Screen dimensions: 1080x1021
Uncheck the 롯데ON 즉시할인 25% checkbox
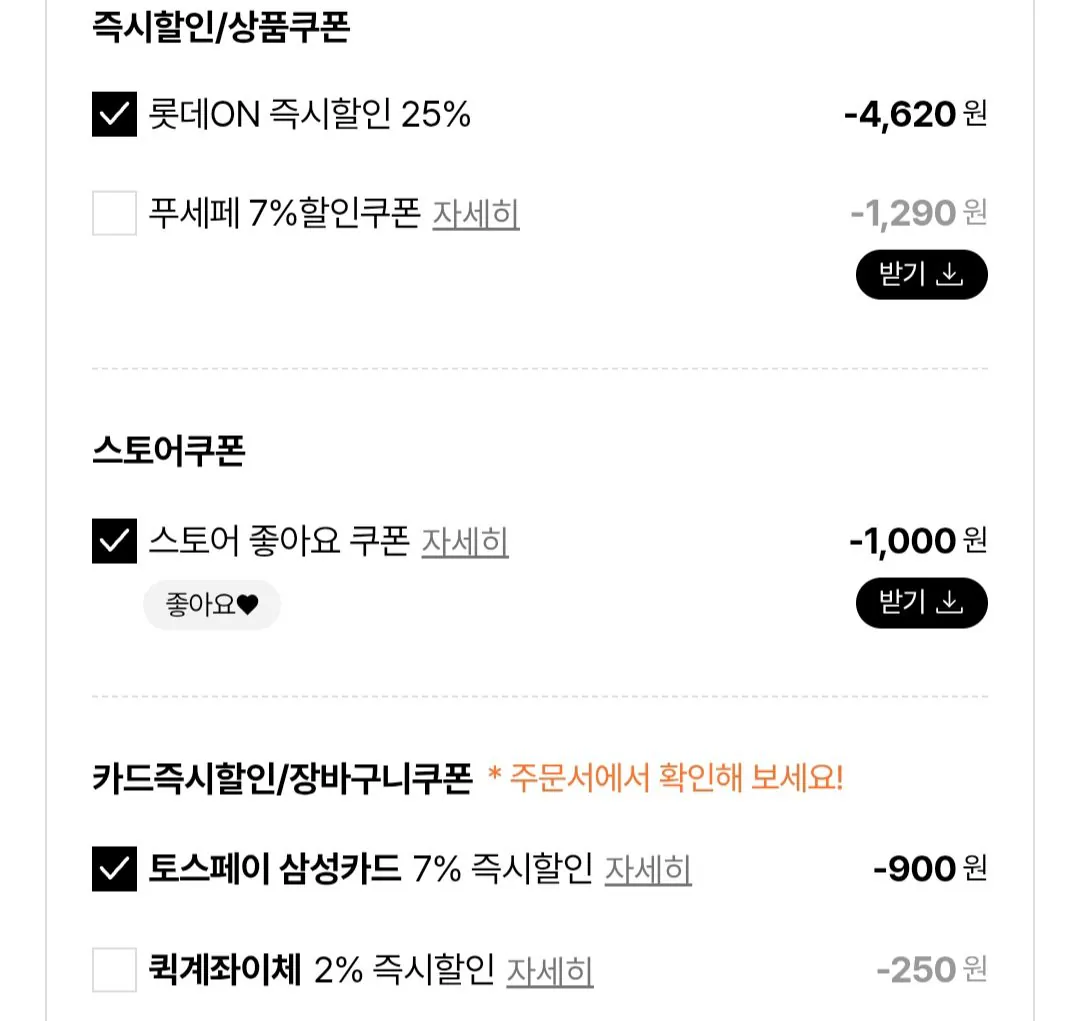click(113, 113)
